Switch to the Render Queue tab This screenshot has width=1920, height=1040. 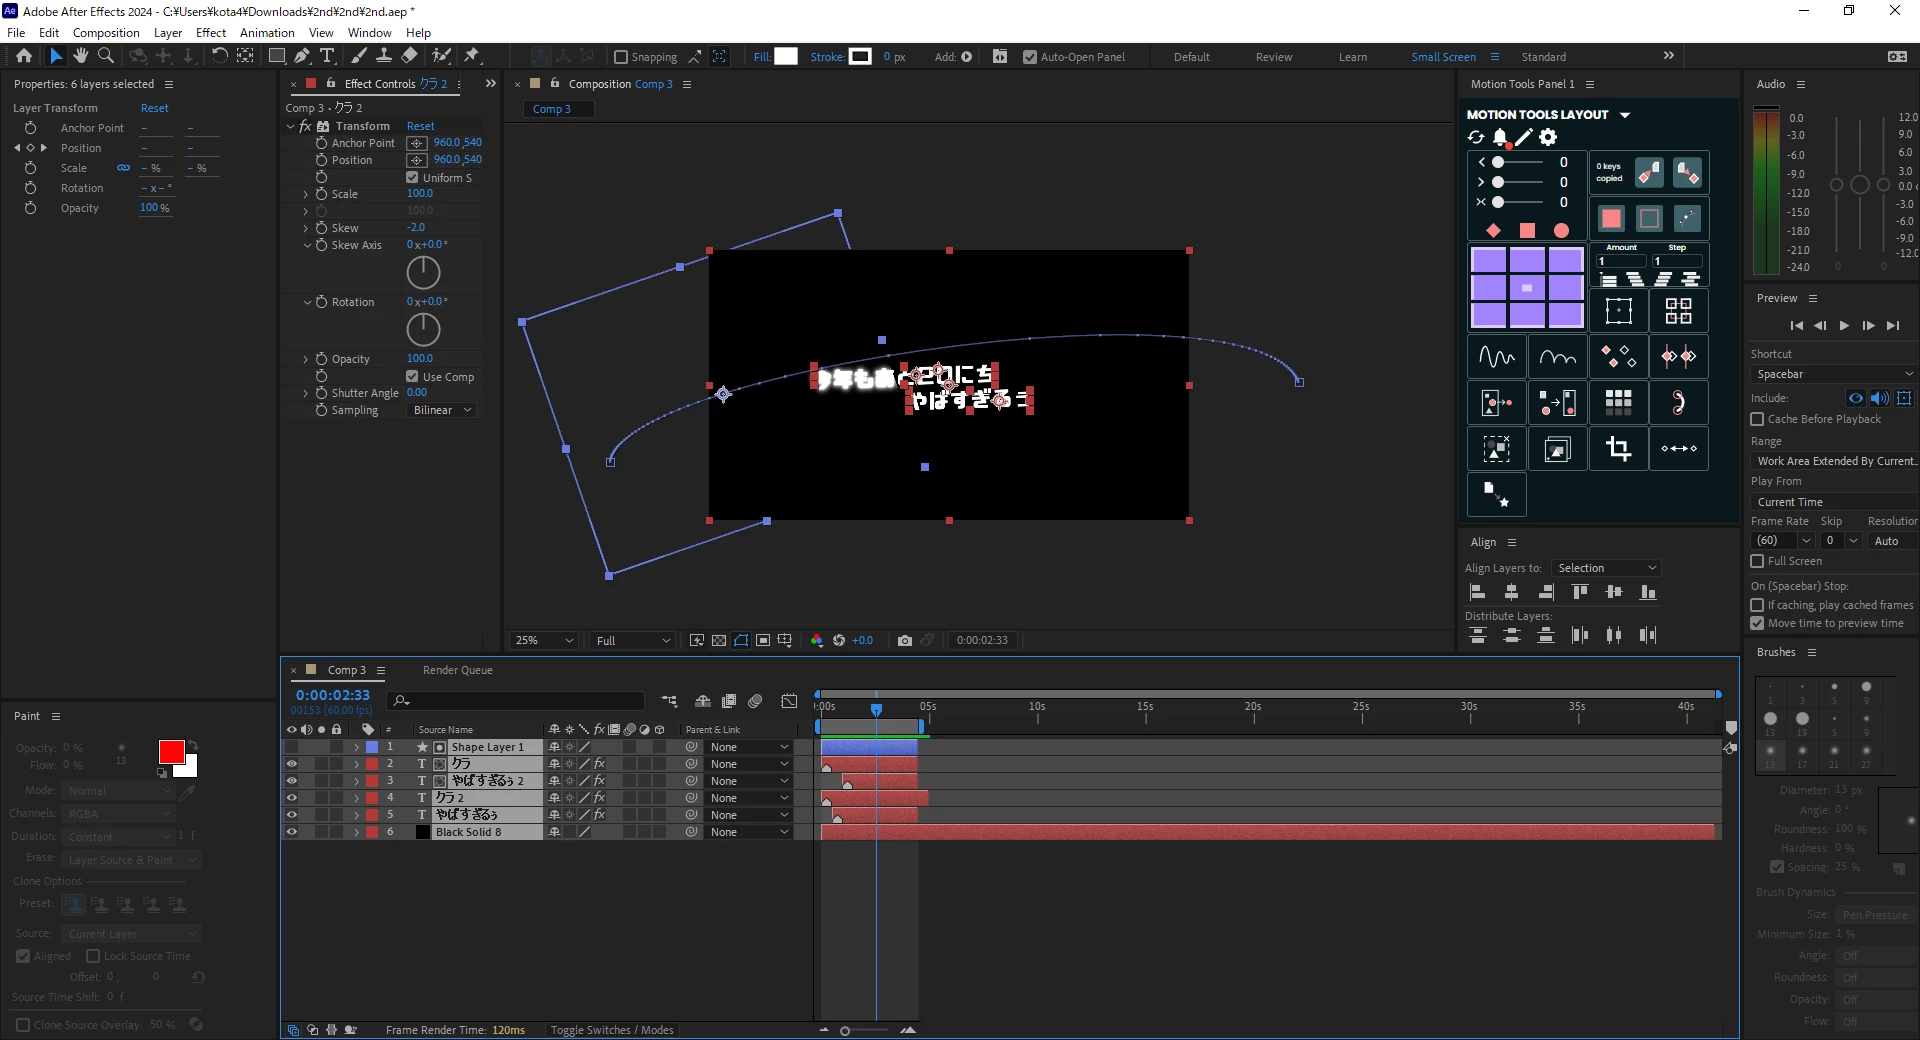pyautogui.click(x=457, y=671)
